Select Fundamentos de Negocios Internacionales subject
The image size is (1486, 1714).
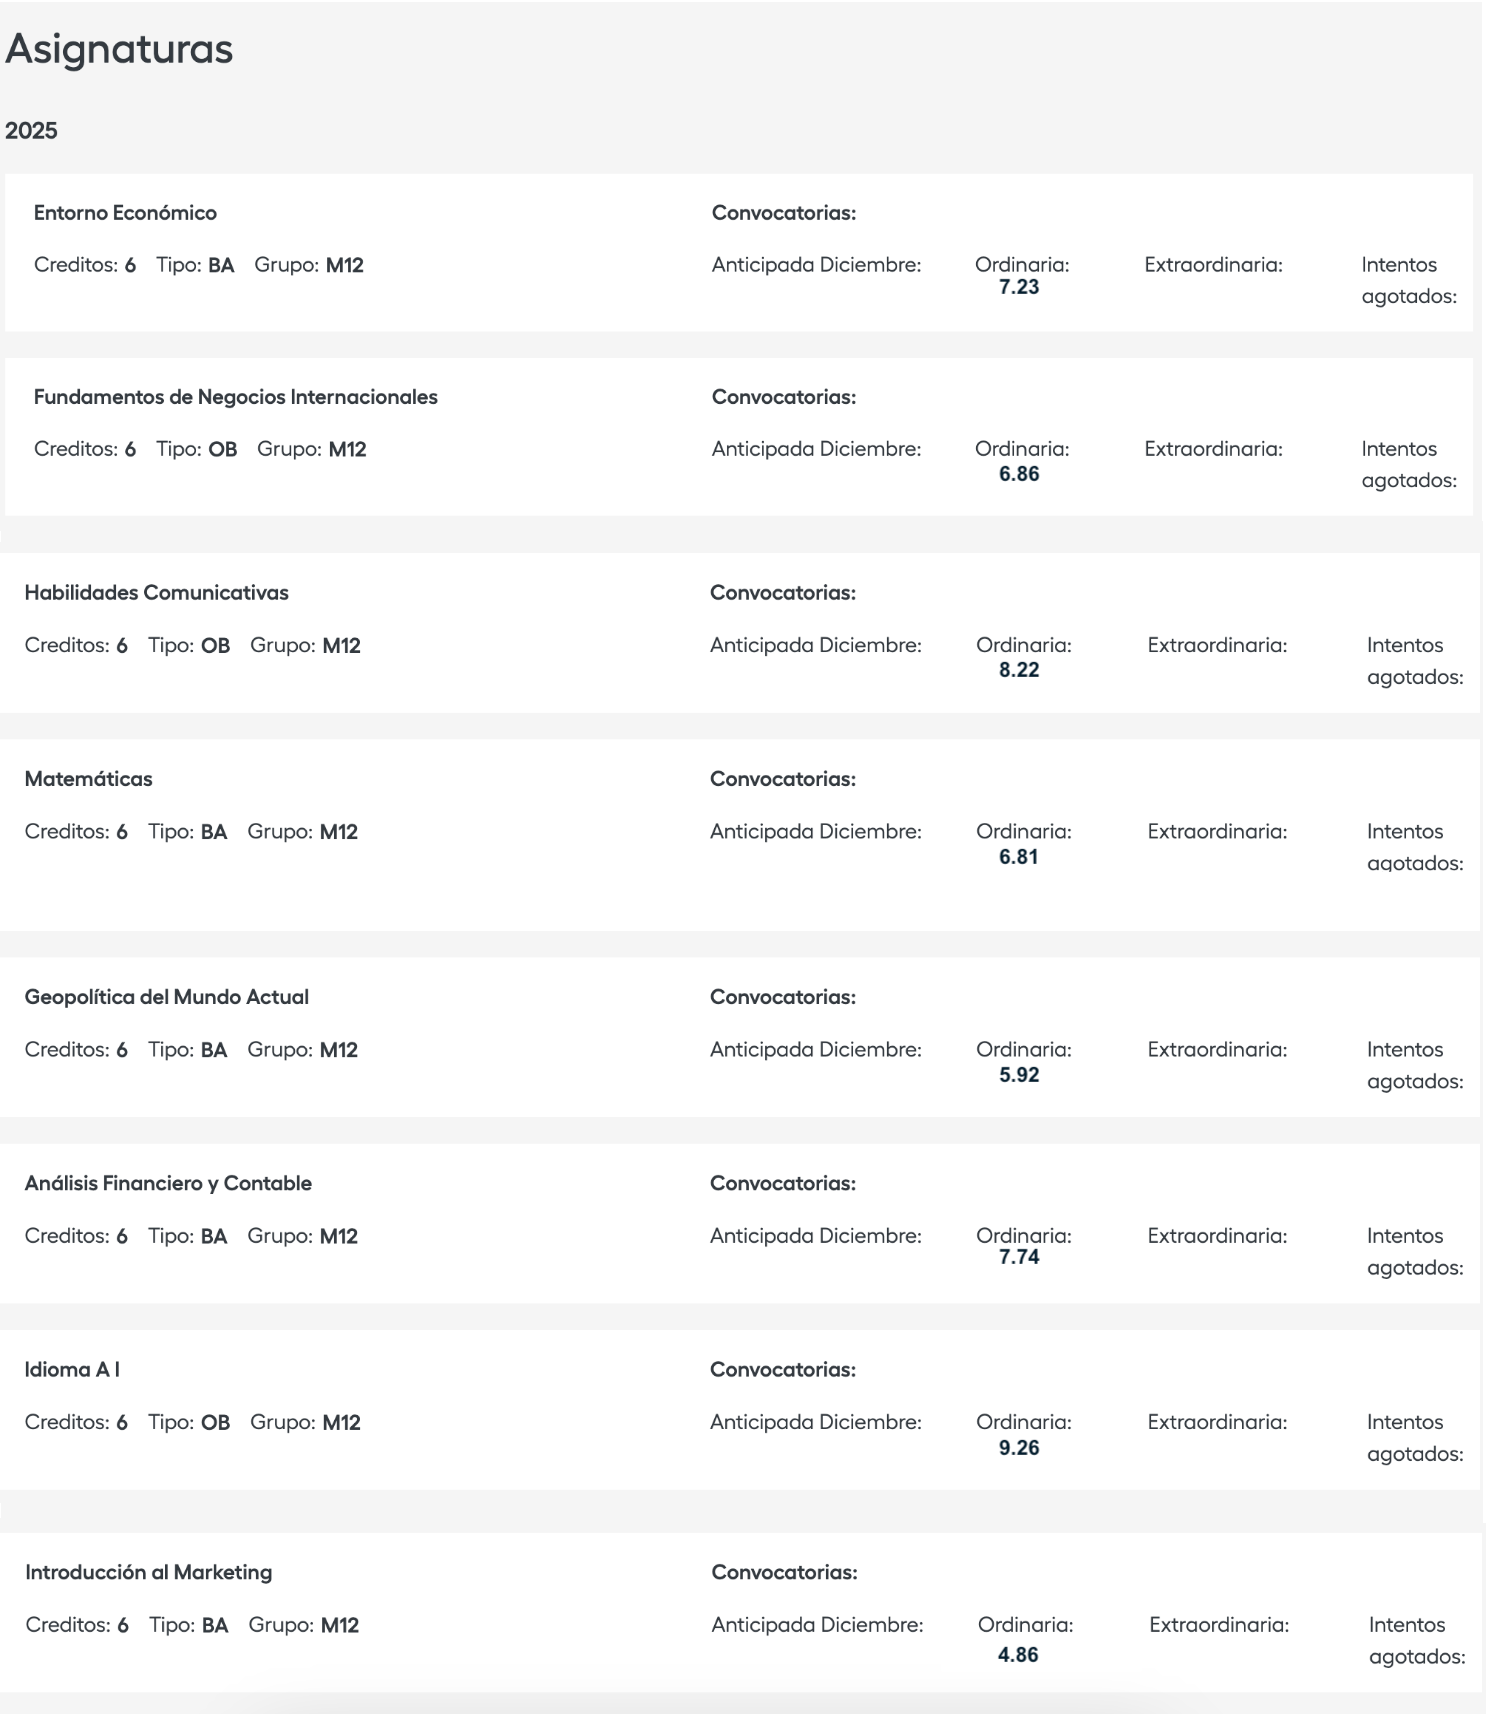pos(236,397)
